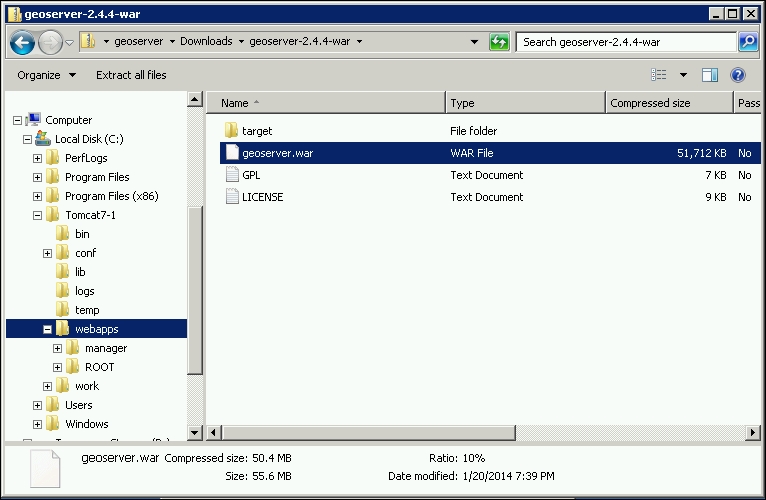Go back with the blue Back arrow
The image size is (766, 500).
22,43
